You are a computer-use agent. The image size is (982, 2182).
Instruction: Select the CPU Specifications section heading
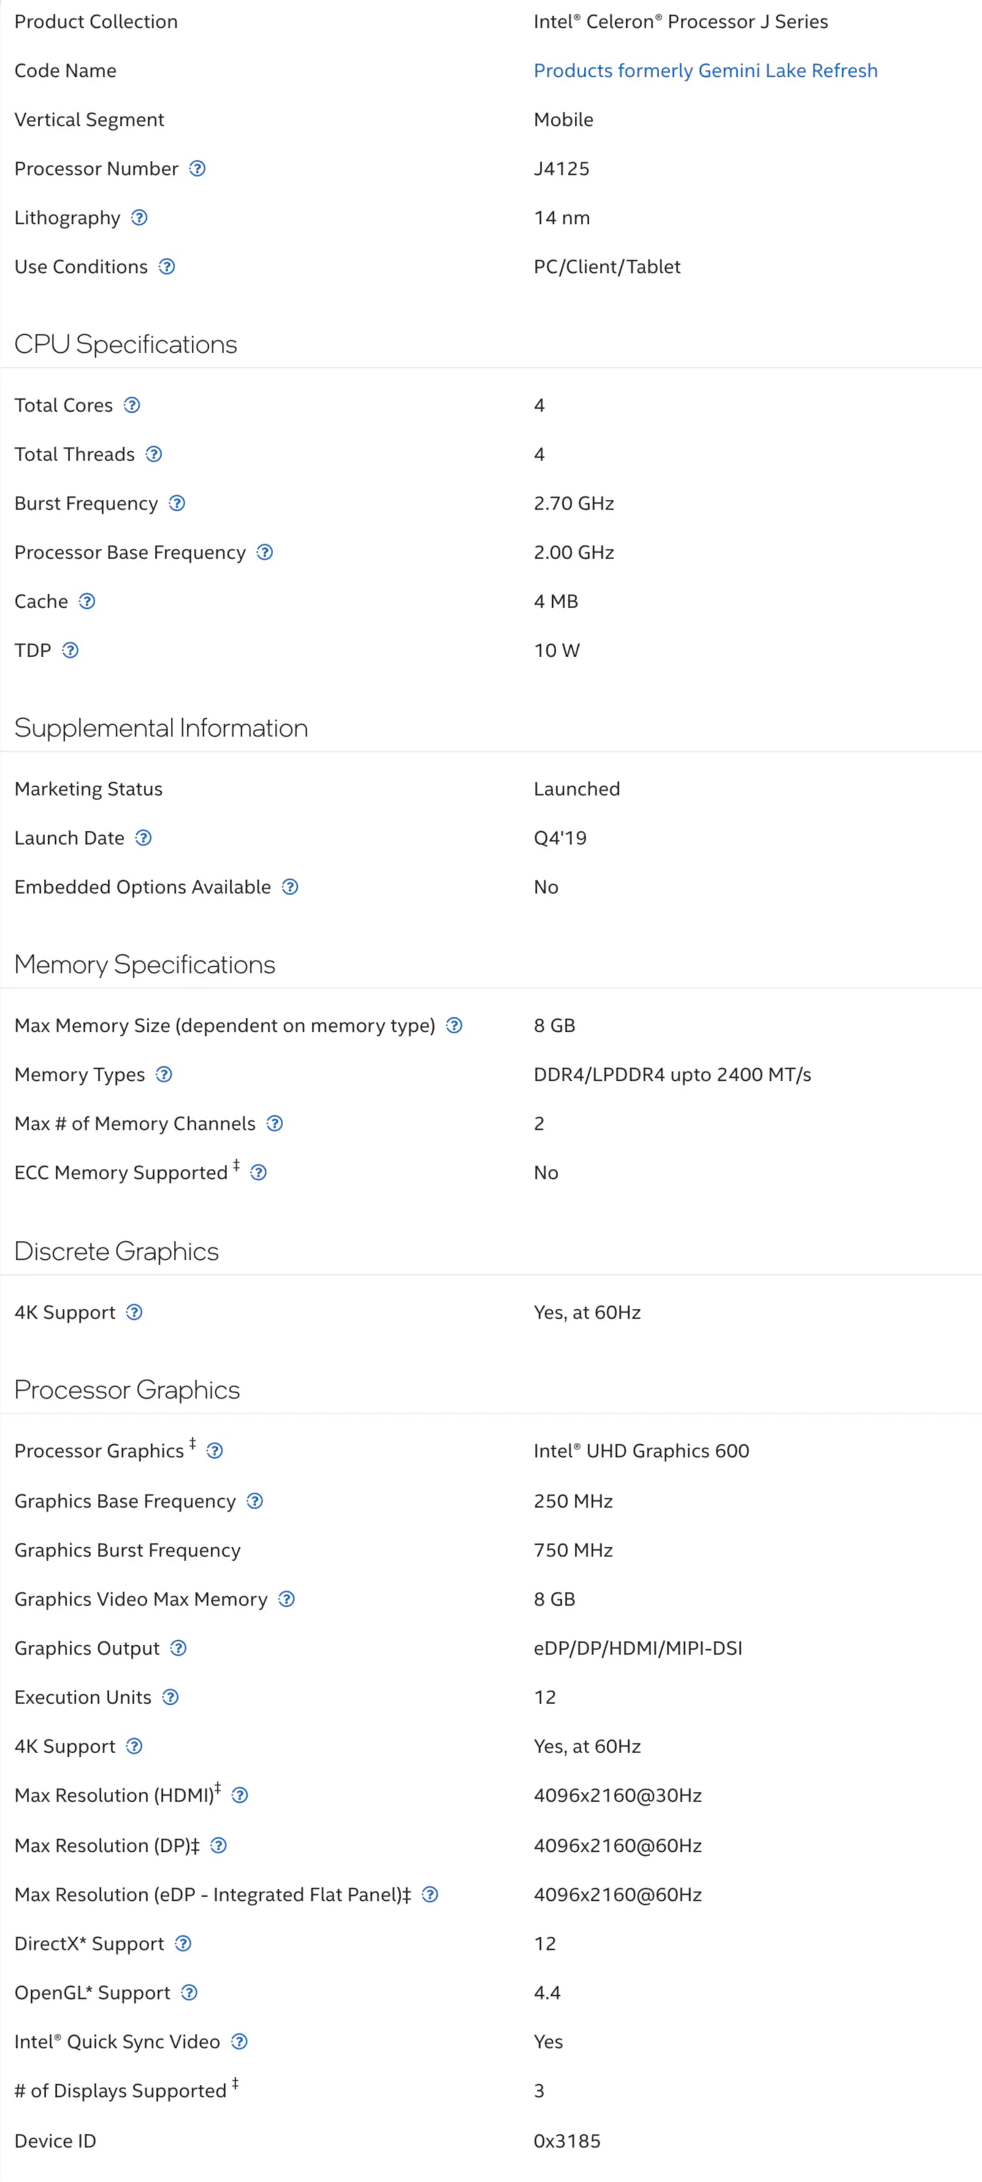(126, 344)
